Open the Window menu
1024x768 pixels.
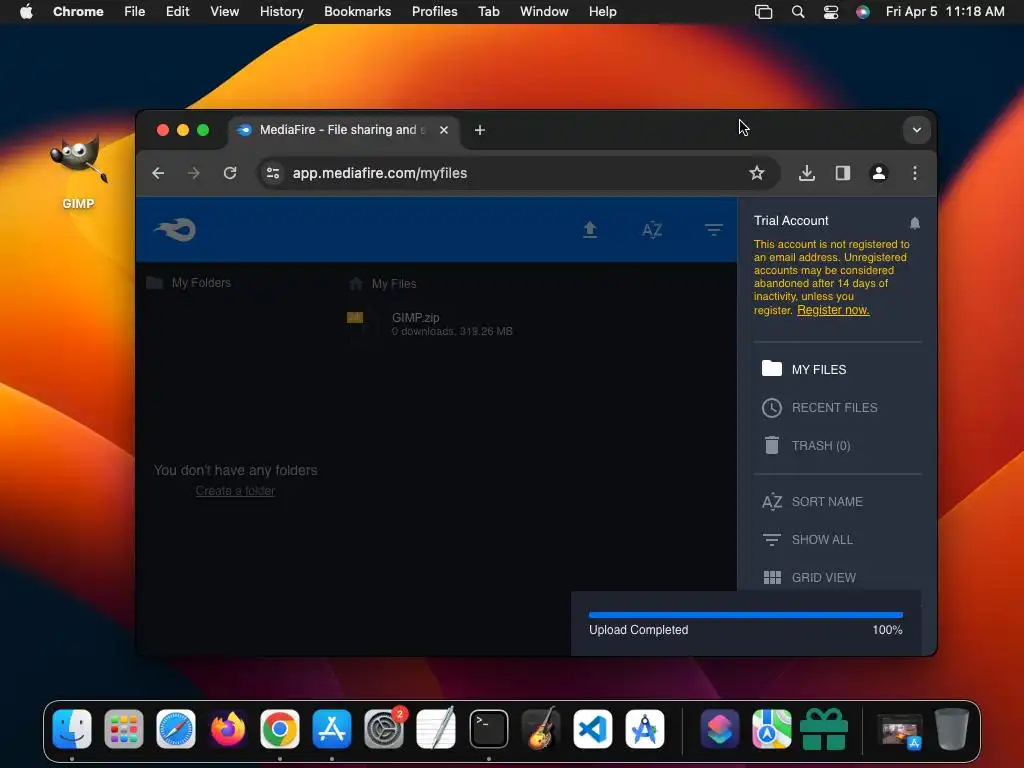tap(544, 12)
